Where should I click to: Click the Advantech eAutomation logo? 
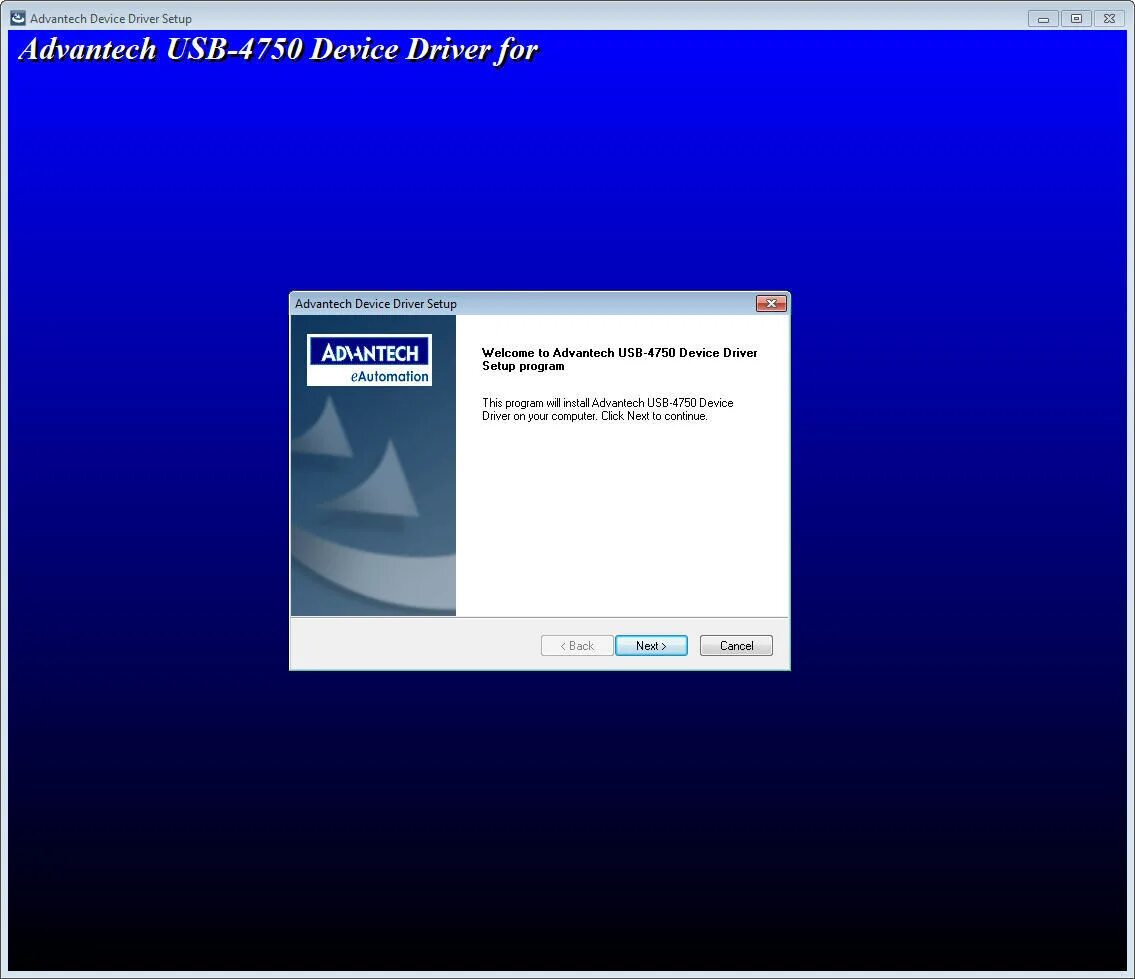[369, 360]
